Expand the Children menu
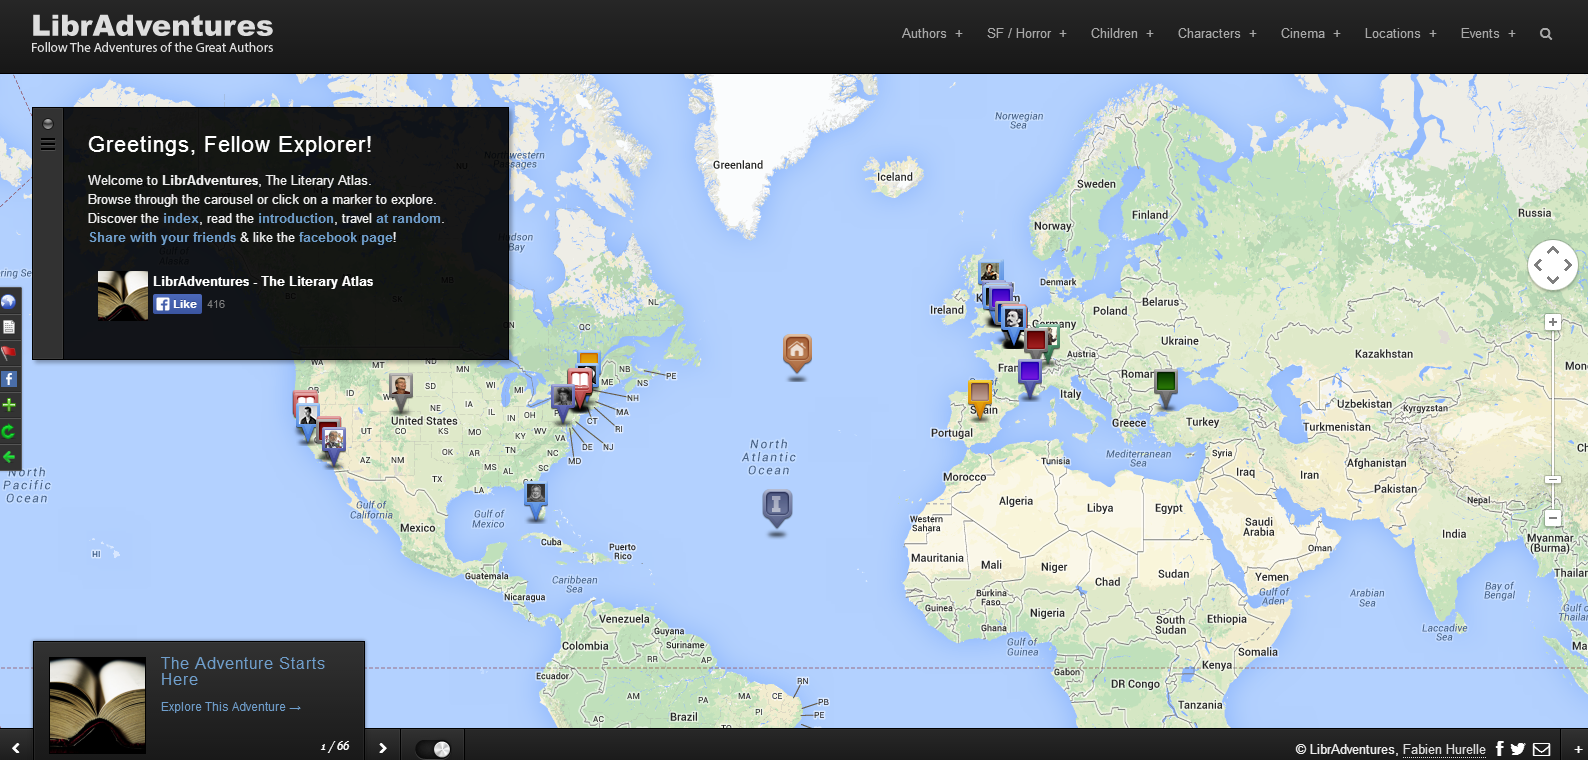 (x=1122, y=33)
